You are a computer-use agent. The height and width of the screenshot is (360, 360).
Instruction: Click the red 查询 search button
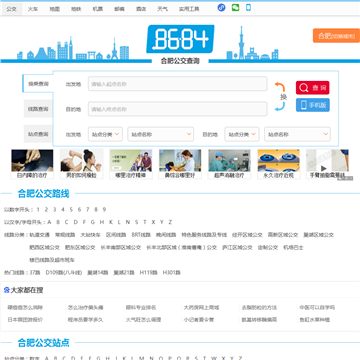(x=313, y=88)
